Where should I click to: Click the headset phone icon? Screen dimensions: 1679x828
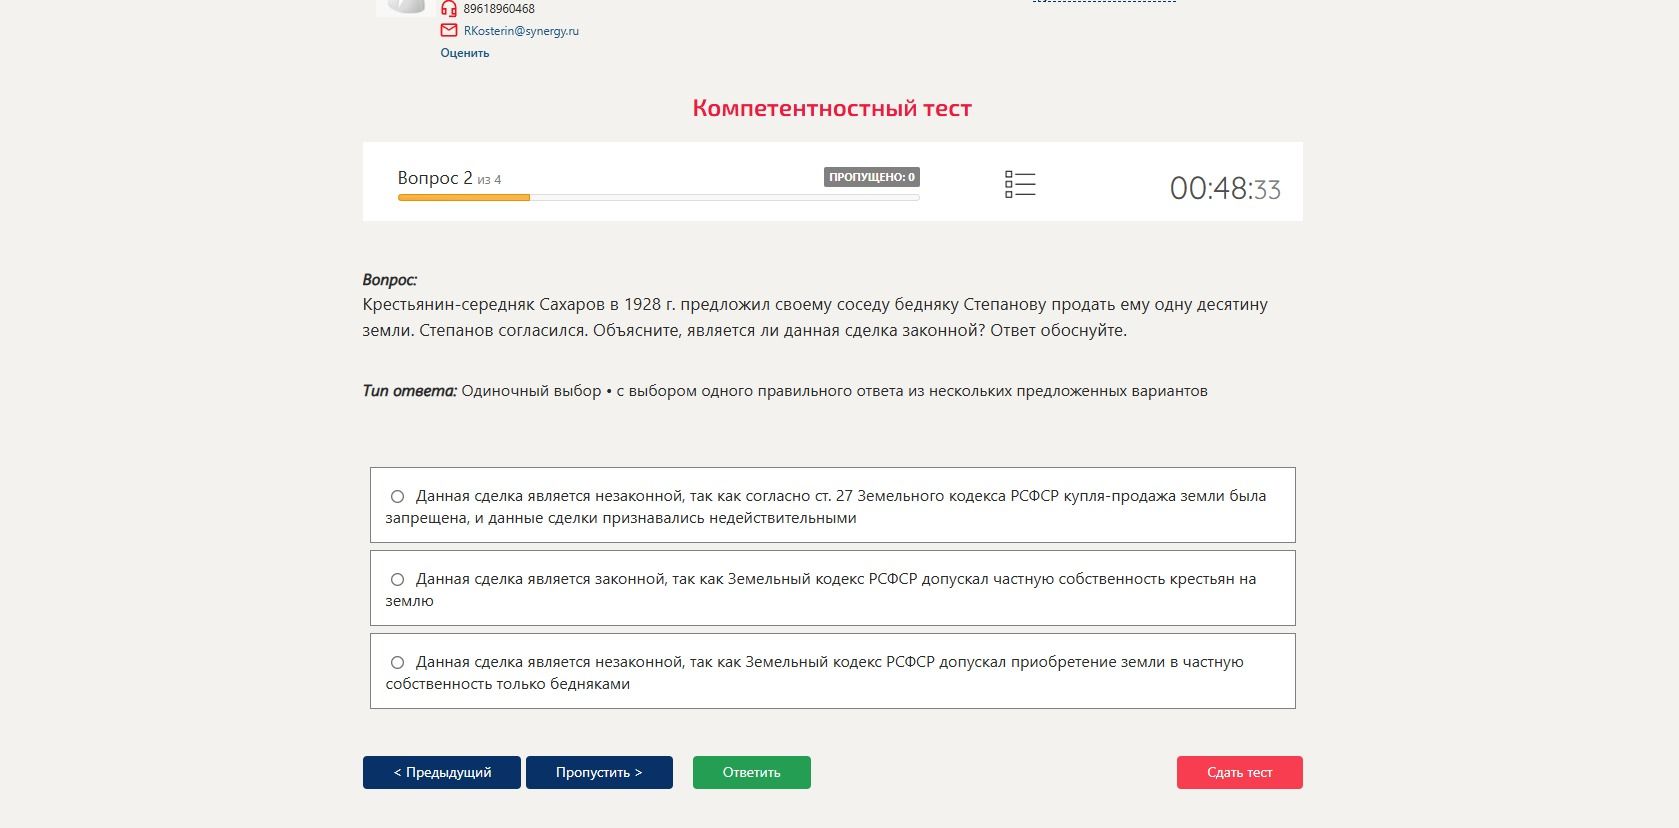449,8
